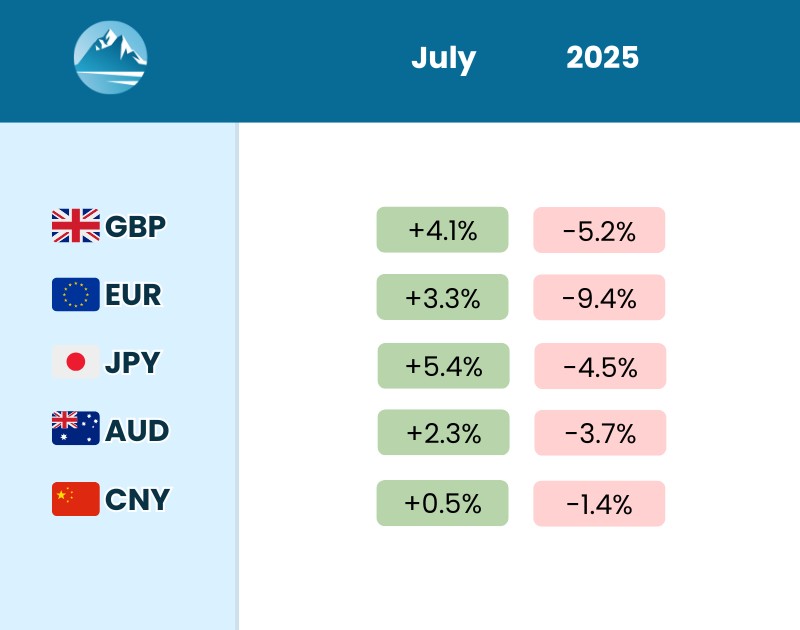
Task: Click the EUR currency label
Action: coord(133,295)
